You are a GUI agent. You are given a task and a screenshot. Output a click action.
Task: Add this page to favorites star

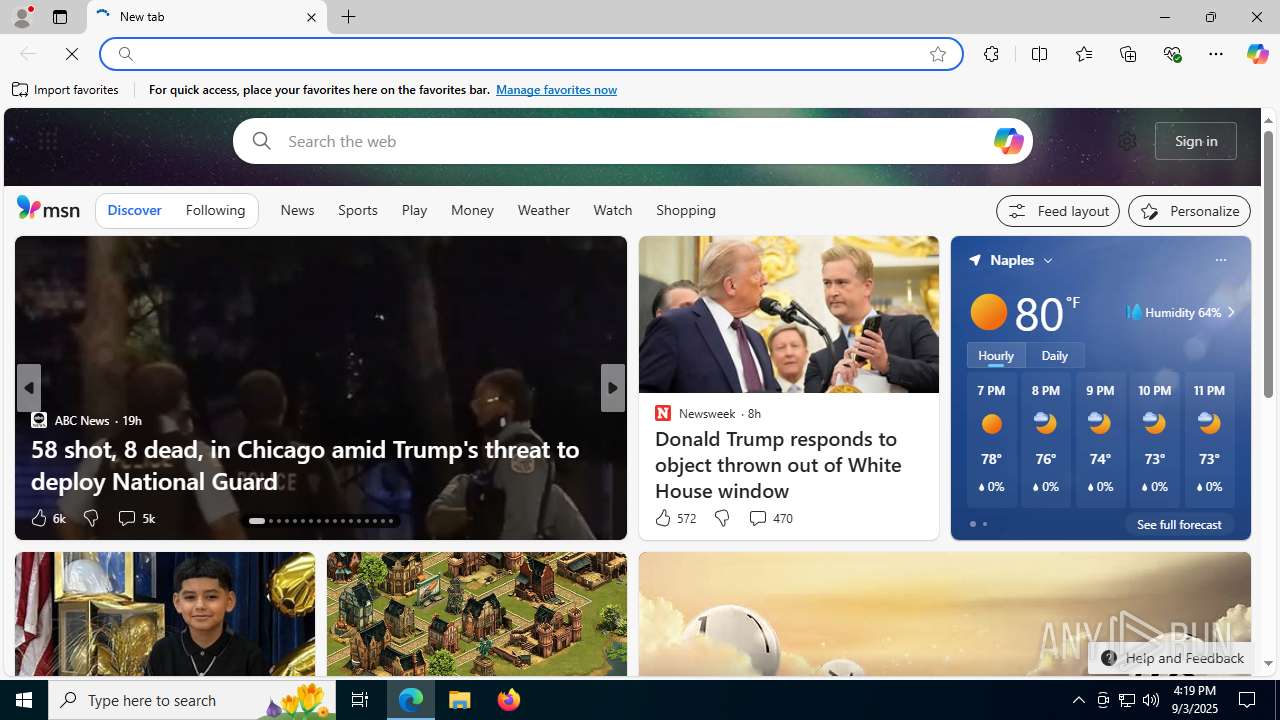click(937, 54)
